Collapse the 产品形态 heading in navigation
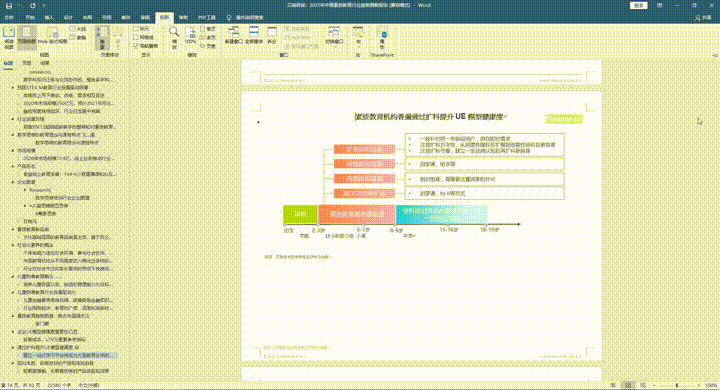Viewport: 720px width, 390px height. 13,166
